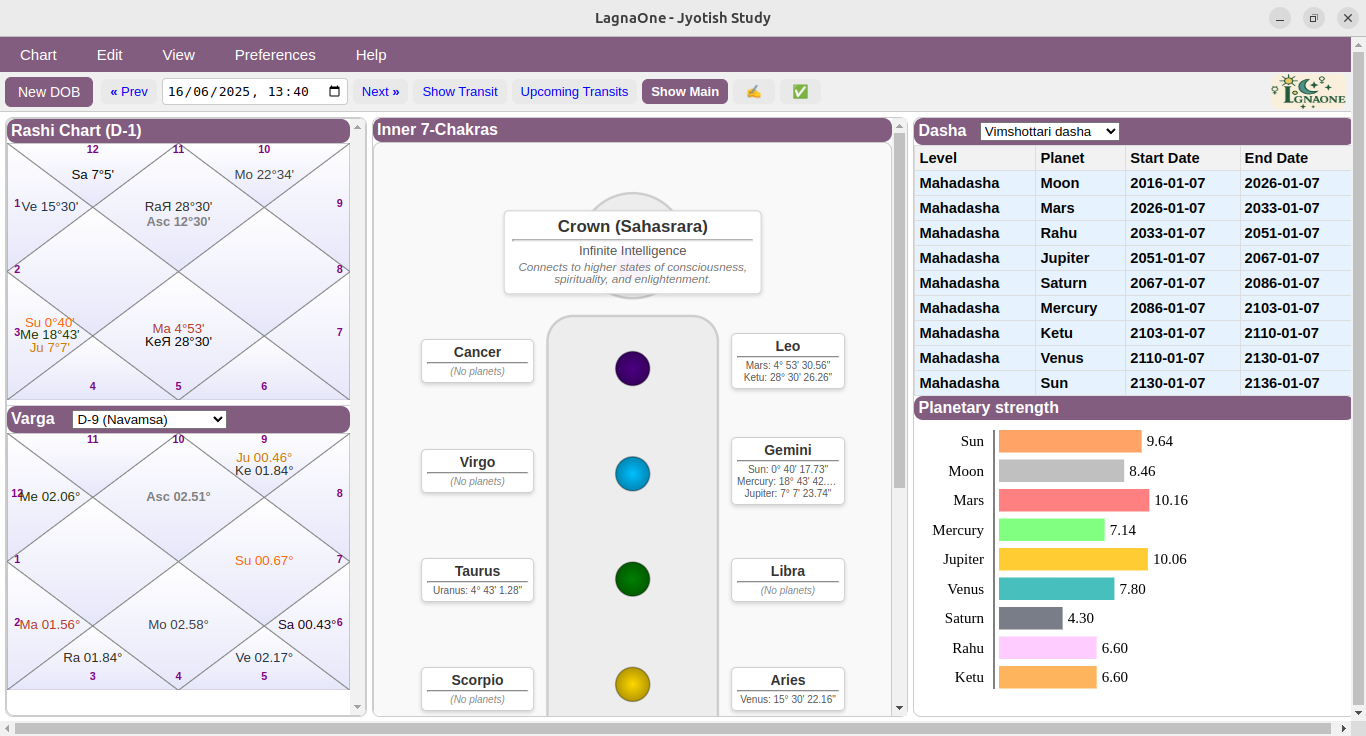Click Ma 4°53' in Rashi chart
The image size is (1366, 736).
tap(178, 328)
